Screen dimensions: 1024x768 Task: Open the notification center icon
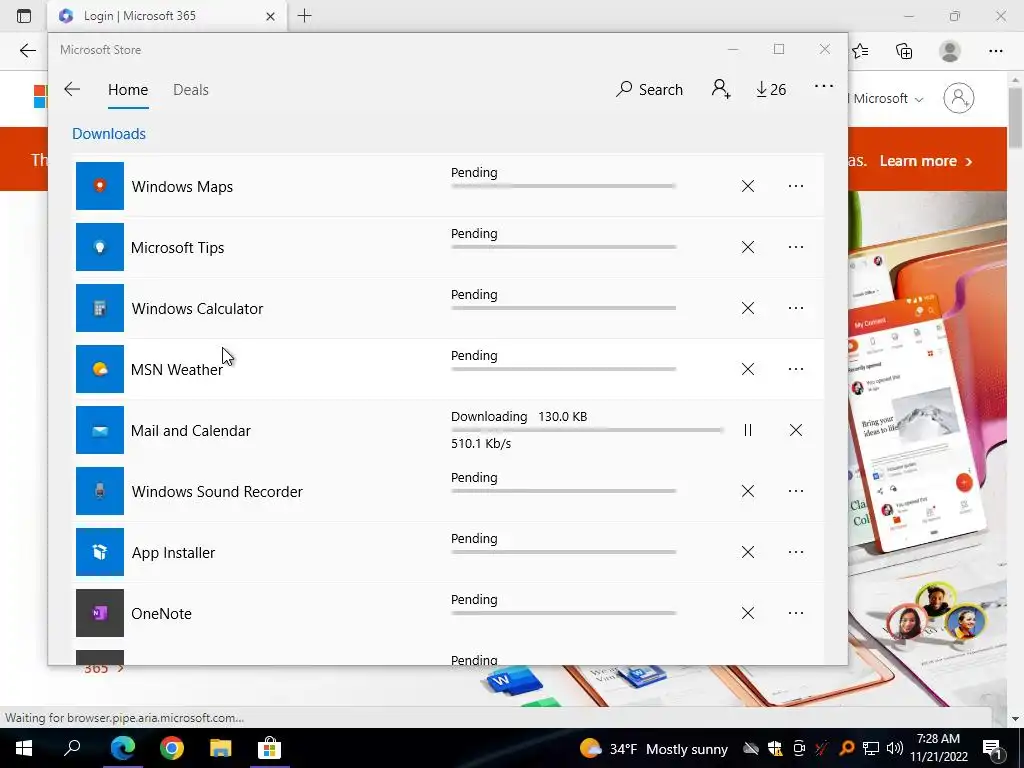coord(993,749)
